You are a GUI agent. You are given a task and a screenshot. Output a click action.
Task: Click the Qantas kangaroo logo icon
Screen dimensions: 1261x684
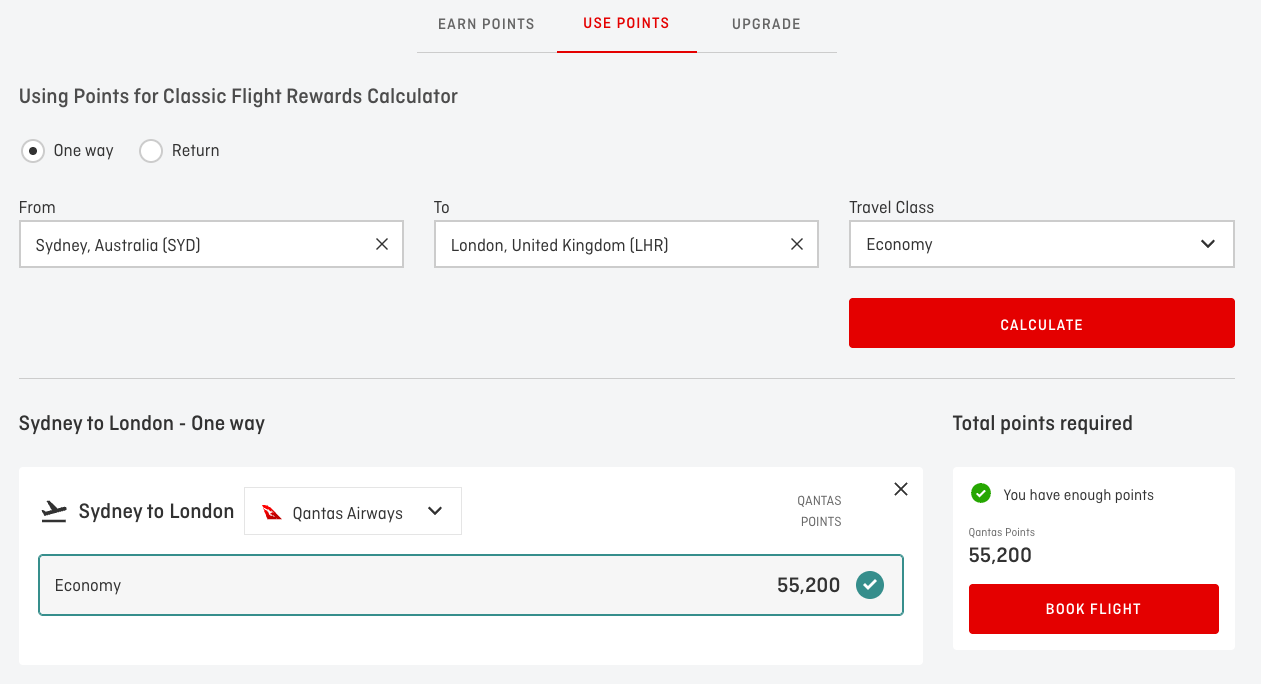272,512
